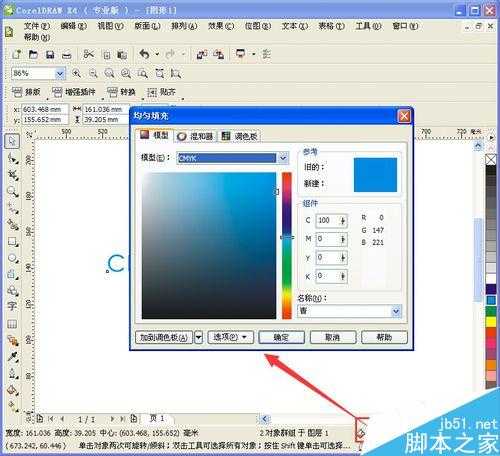Switch to the Mixers tab
This screenshot has height=456, width=500.
tap(196, 136)
